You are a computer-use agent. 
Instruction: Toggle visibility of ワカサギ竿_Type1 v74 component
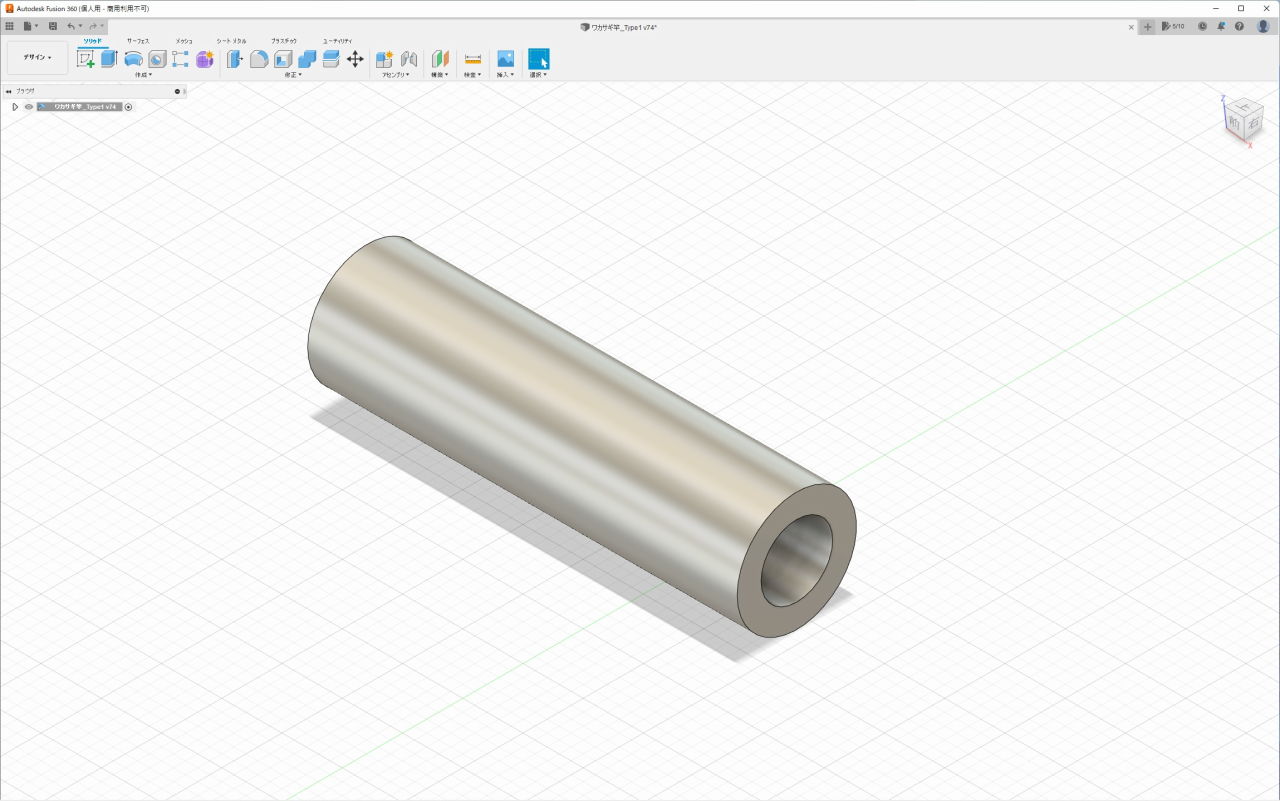click(29, 106)
